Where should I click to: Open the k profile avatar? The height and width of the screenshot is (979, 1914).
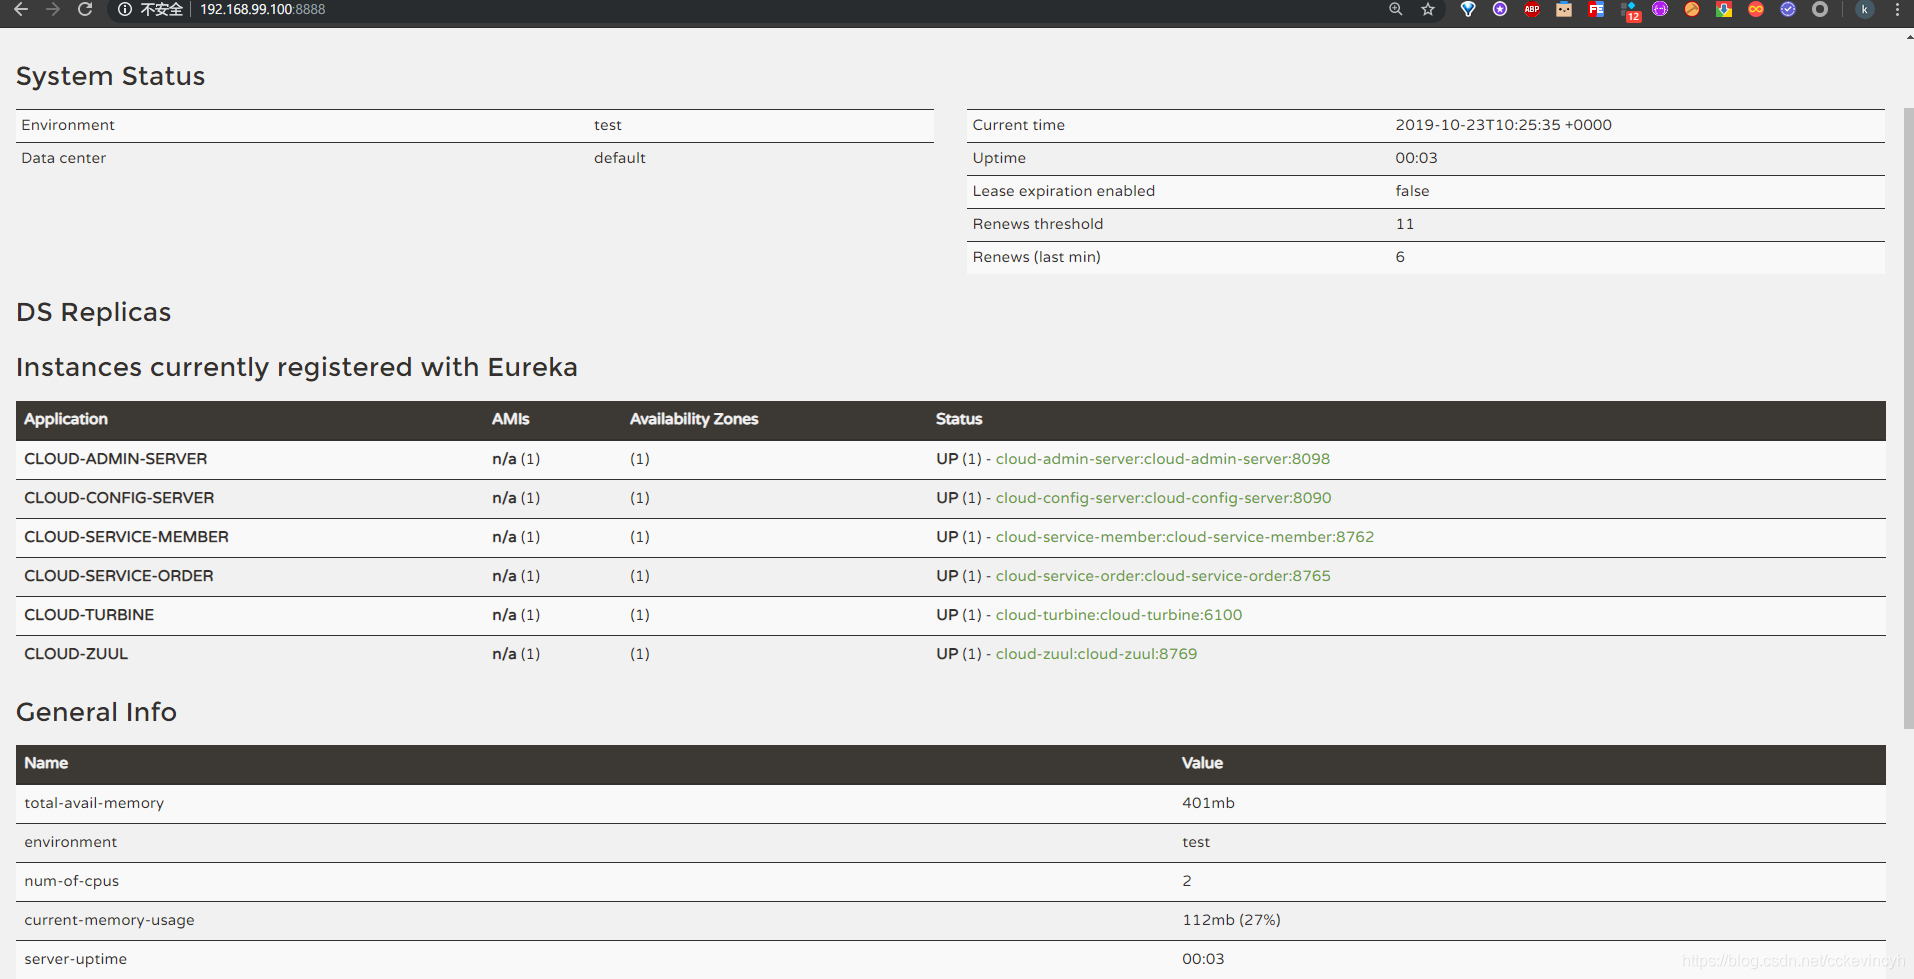click(x=1864, y=9)
